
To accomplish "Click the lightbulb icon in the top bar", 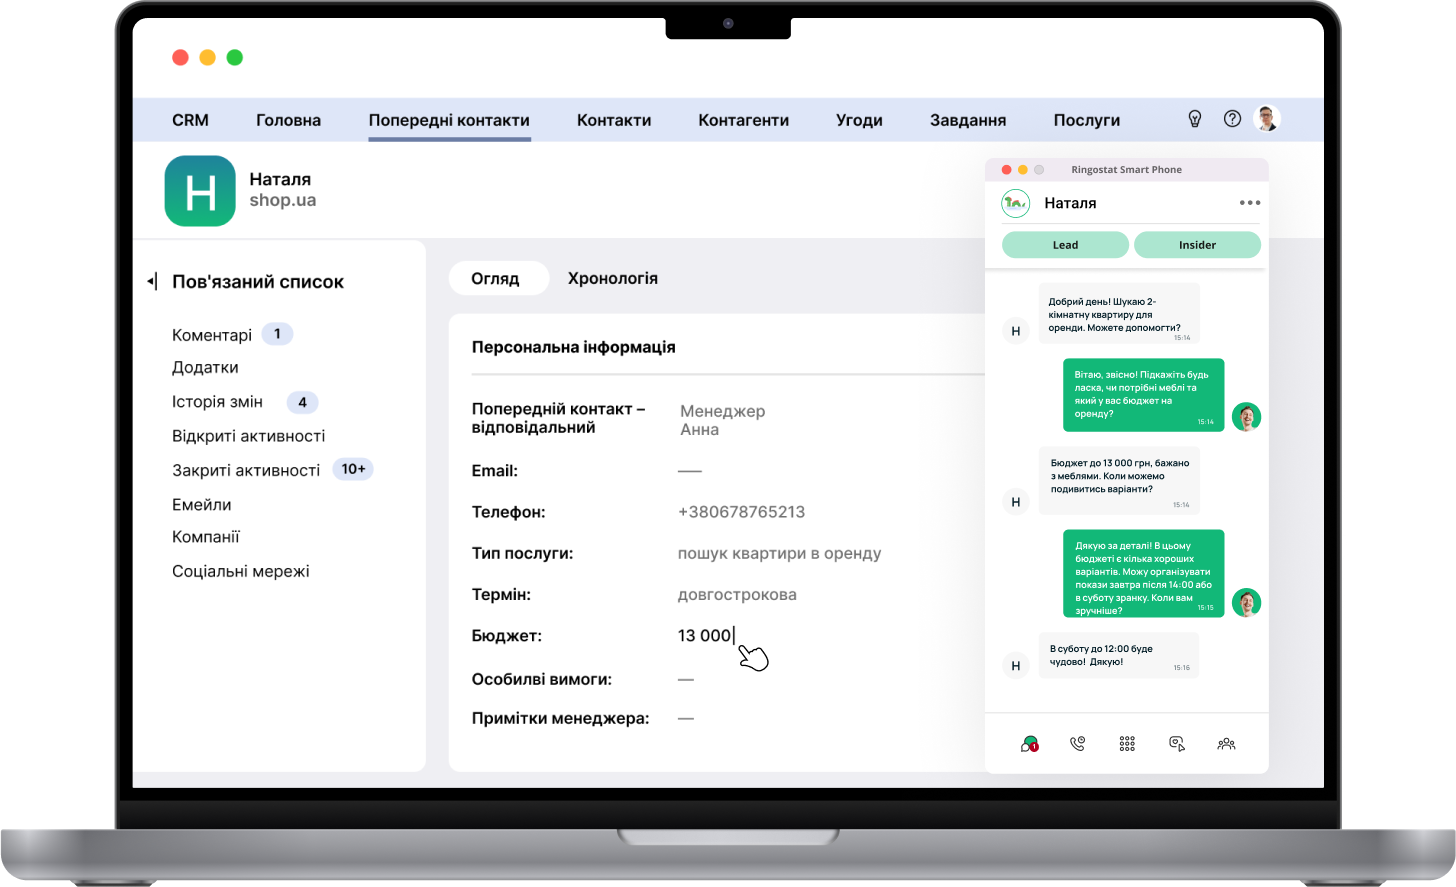I will (1194, 119).
